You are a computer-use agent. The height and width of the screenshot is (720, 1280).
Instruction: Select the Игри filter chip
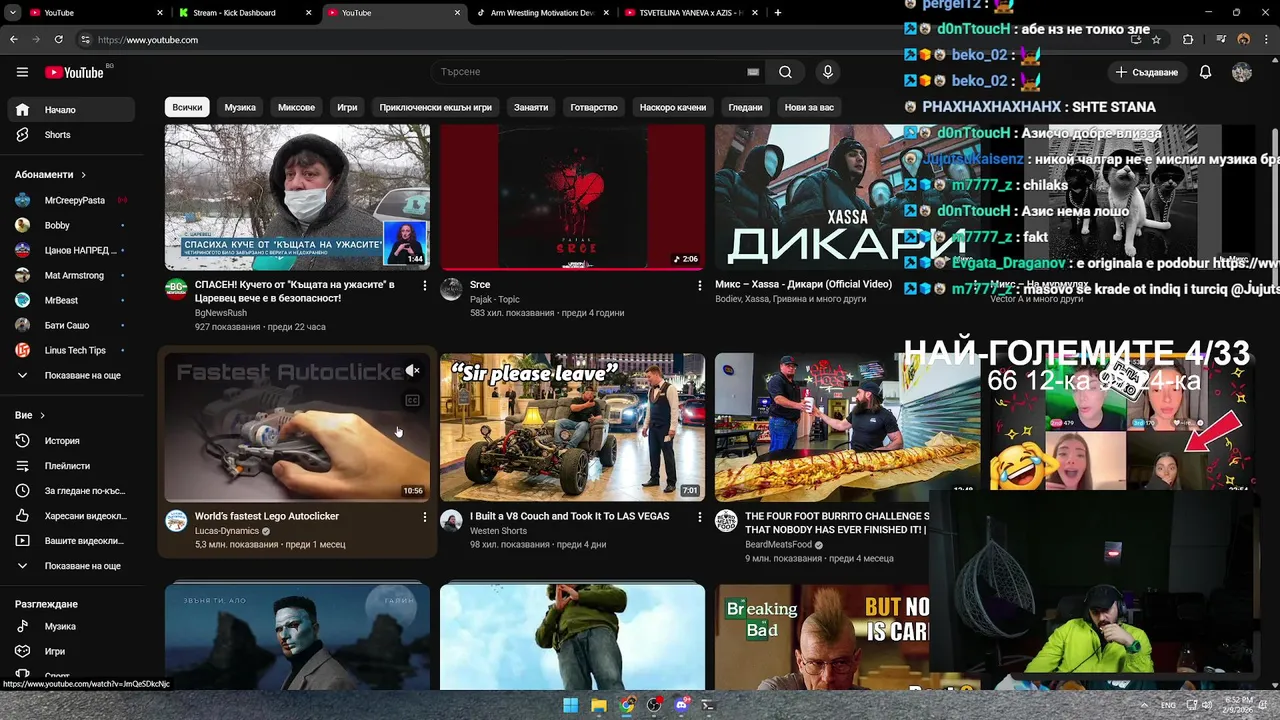[347, 107]
